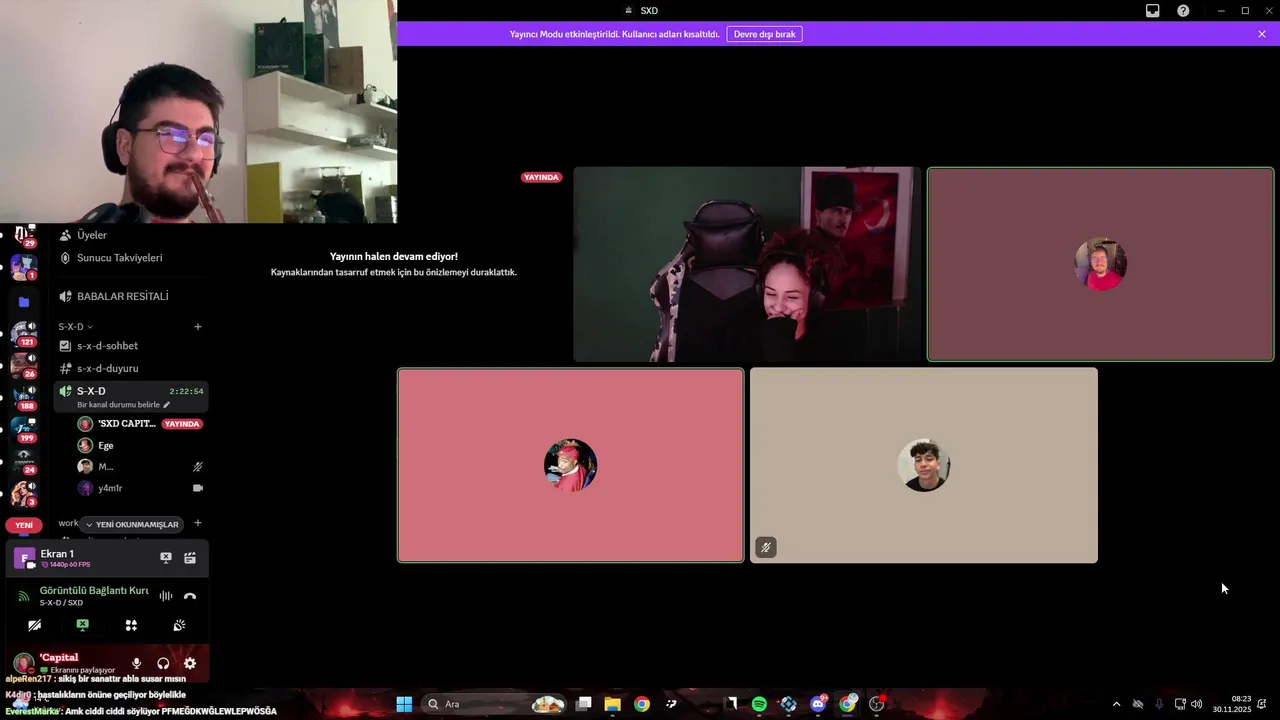
Task: Show hidden system tray icons
Action: click(1116, 704)
